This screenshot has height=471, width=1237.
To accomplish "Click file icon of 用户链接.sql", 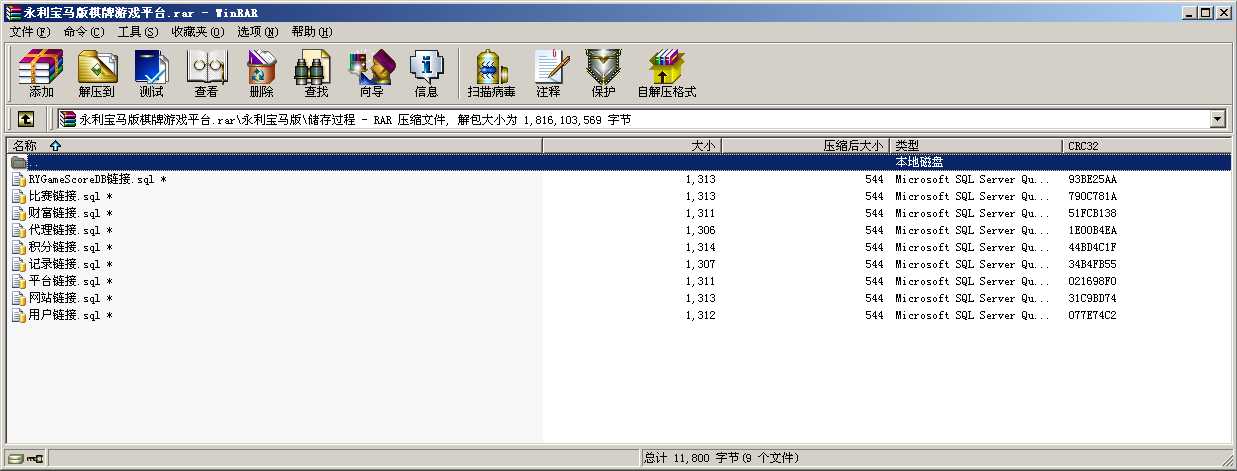I will pyautogui.click(x=19, y=315).
